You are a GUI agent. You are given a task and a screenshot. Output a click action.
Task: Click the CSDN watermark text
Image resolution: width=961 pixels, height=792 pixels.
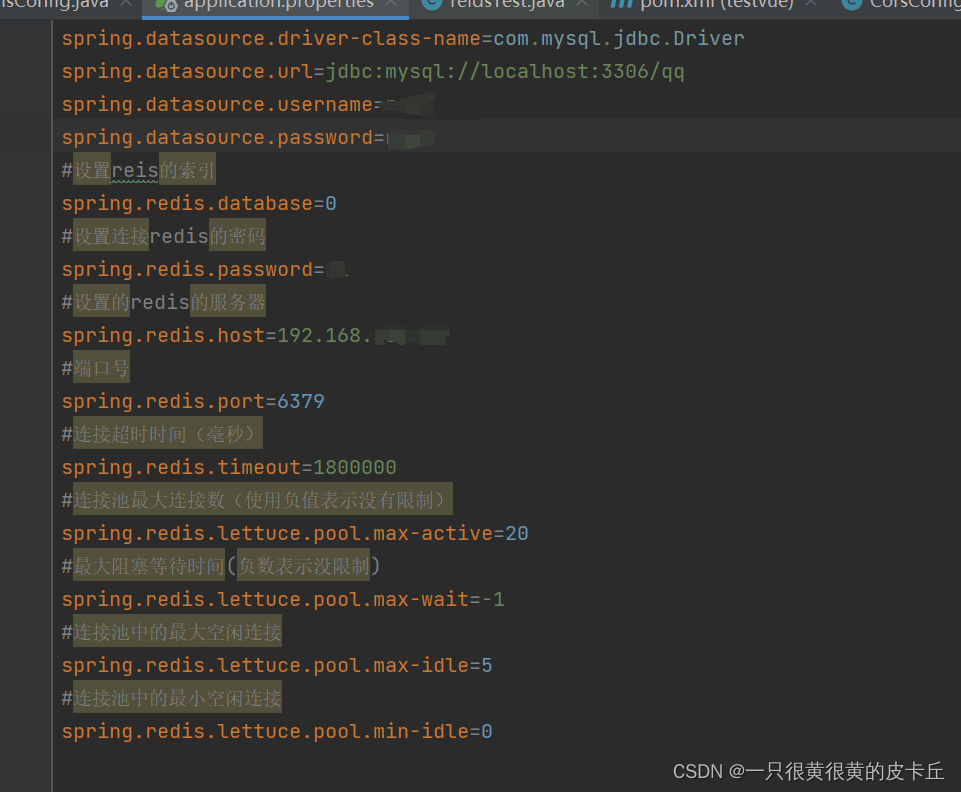tap(805, 771)
